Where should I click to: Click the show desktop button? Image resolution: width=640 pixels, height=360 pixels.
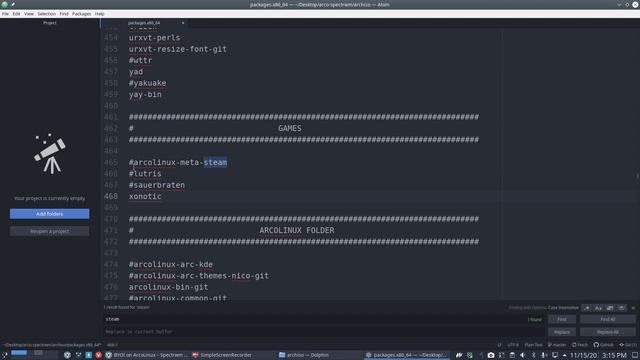[x=635, y=355]
